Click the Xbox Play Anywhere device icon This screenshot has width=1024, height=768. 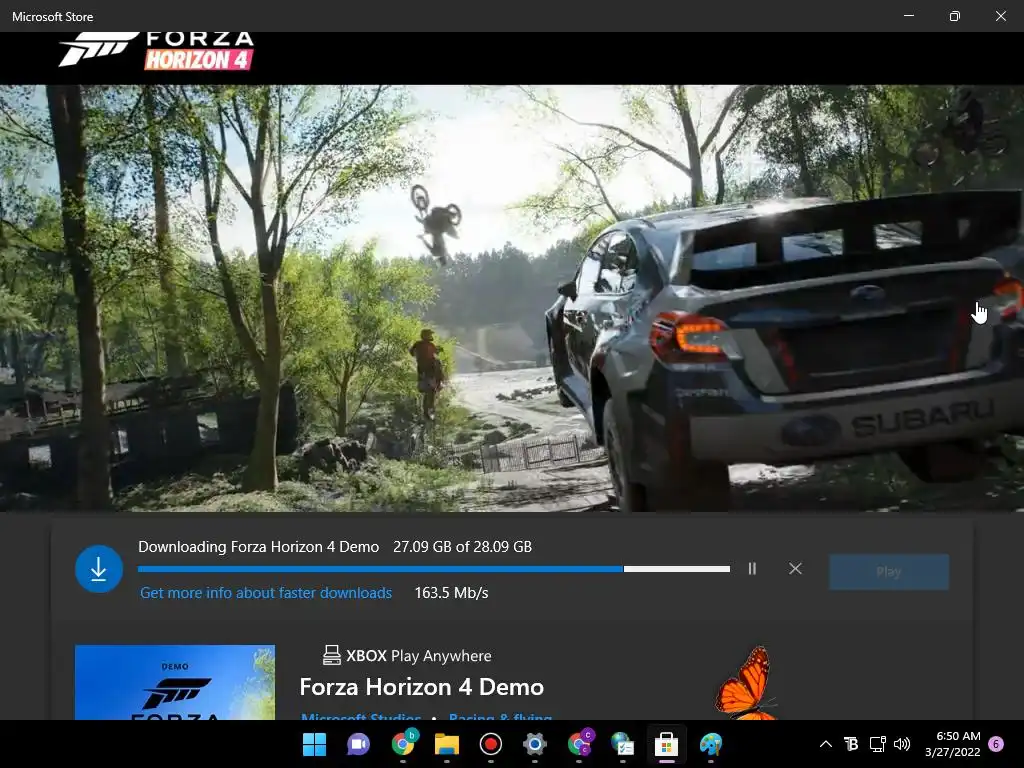[332, 655]
